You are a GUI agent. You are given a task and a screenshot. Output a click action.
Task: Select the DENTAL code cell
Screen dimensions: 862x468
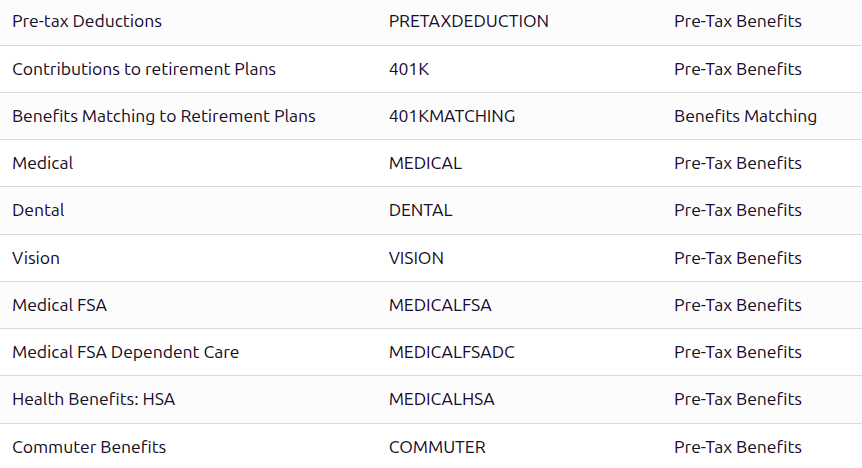coord(420,210)
